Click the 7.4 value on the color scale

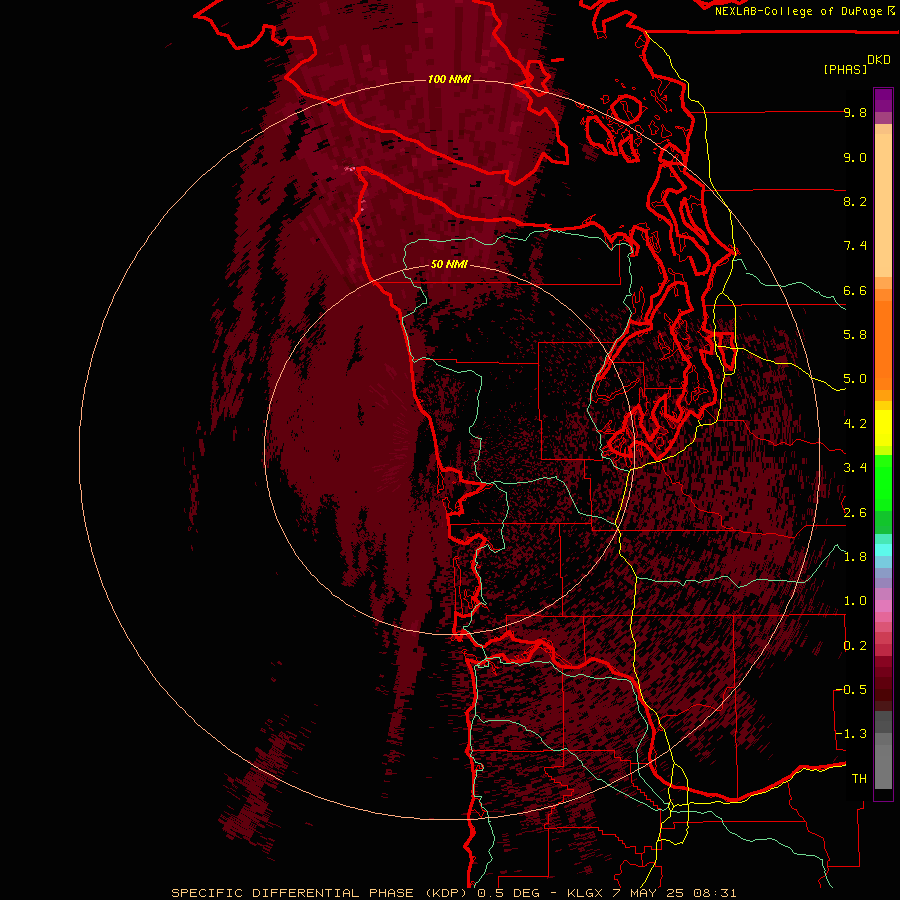855,246
